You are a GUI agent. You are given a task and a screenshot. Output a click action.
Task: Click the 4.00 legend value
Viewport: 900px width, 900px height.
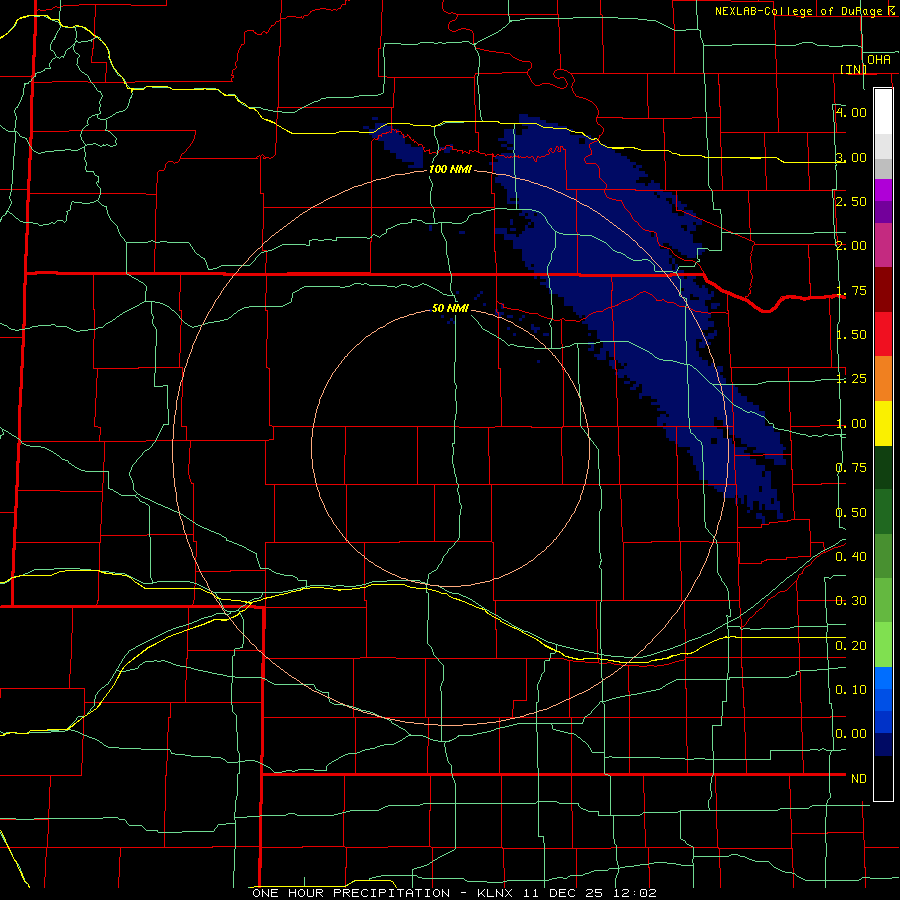coord(851,112)
